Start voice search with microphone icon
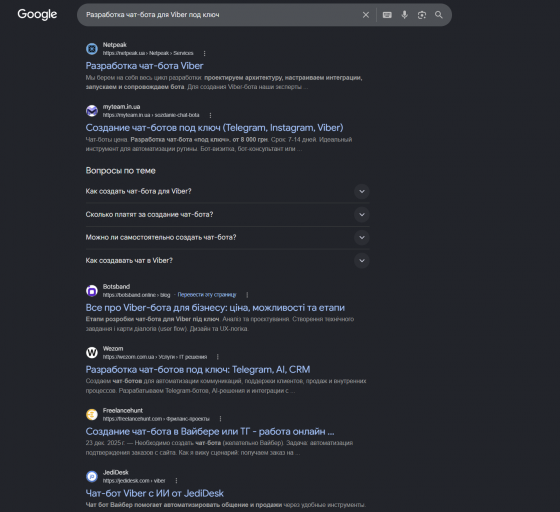 coord(404,15)
